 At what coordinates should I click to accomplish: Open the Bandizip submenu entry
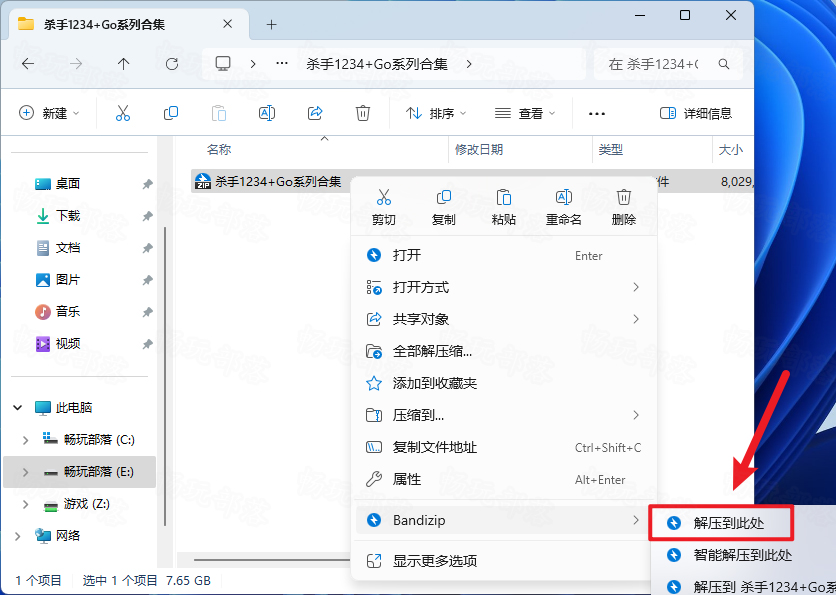click(503, 520)
